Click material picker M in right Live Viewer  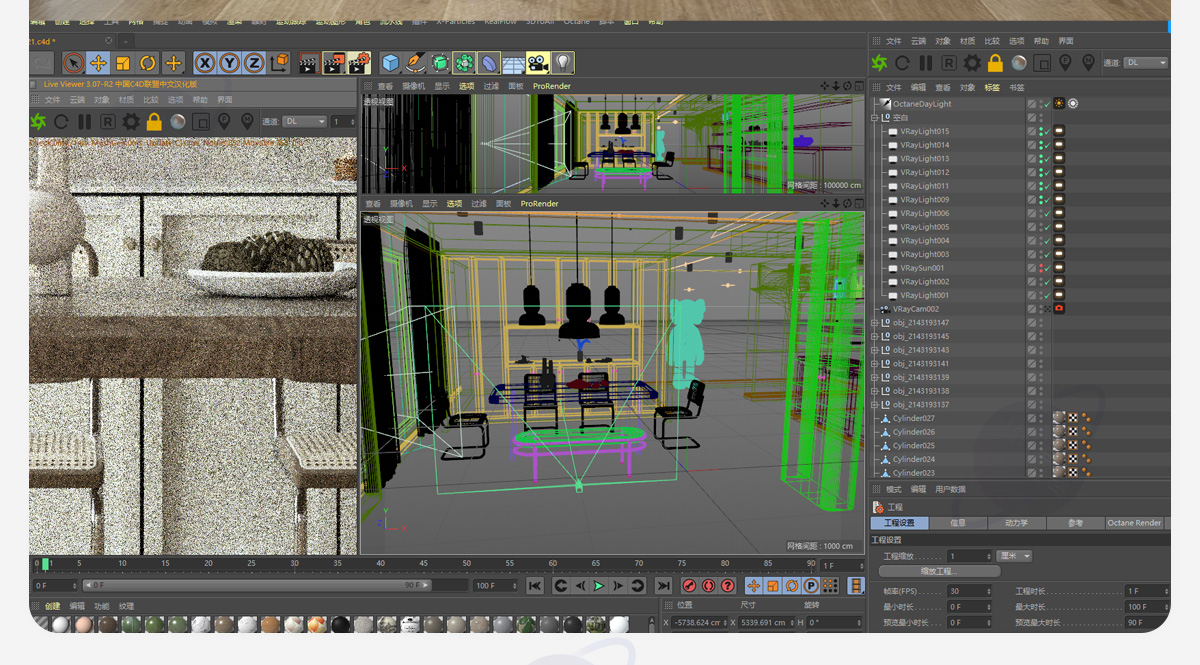point(1088,62)
